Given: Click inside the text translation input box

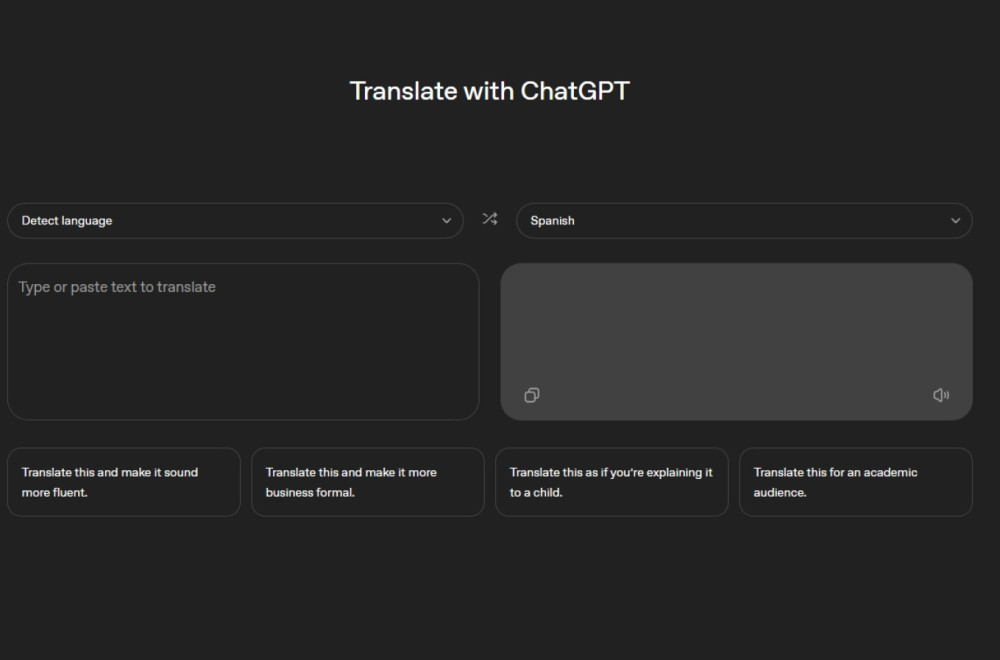Looking at the screenshot, I should [x=244, y=340].
